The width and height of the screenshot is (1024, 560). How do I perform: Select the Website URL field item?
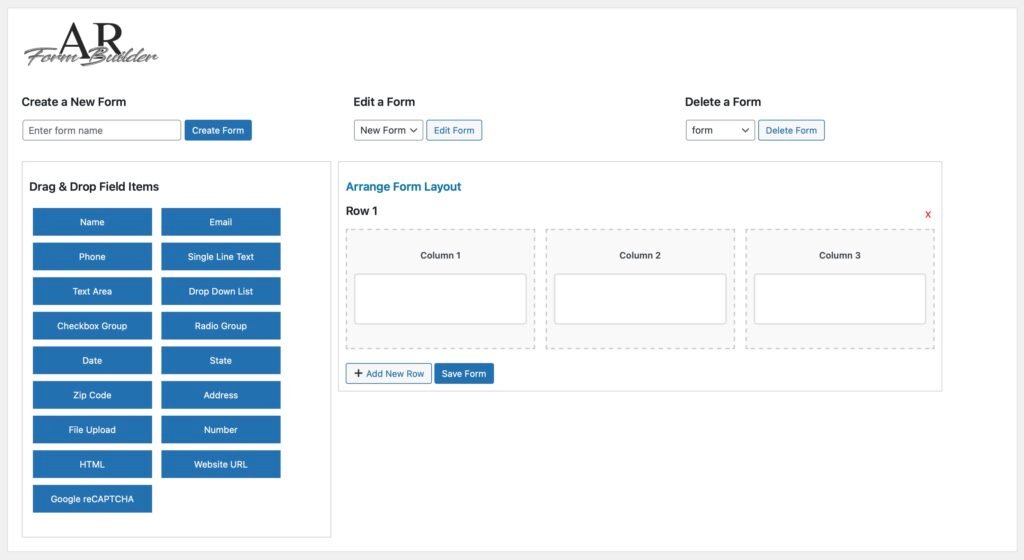point(221,464)
